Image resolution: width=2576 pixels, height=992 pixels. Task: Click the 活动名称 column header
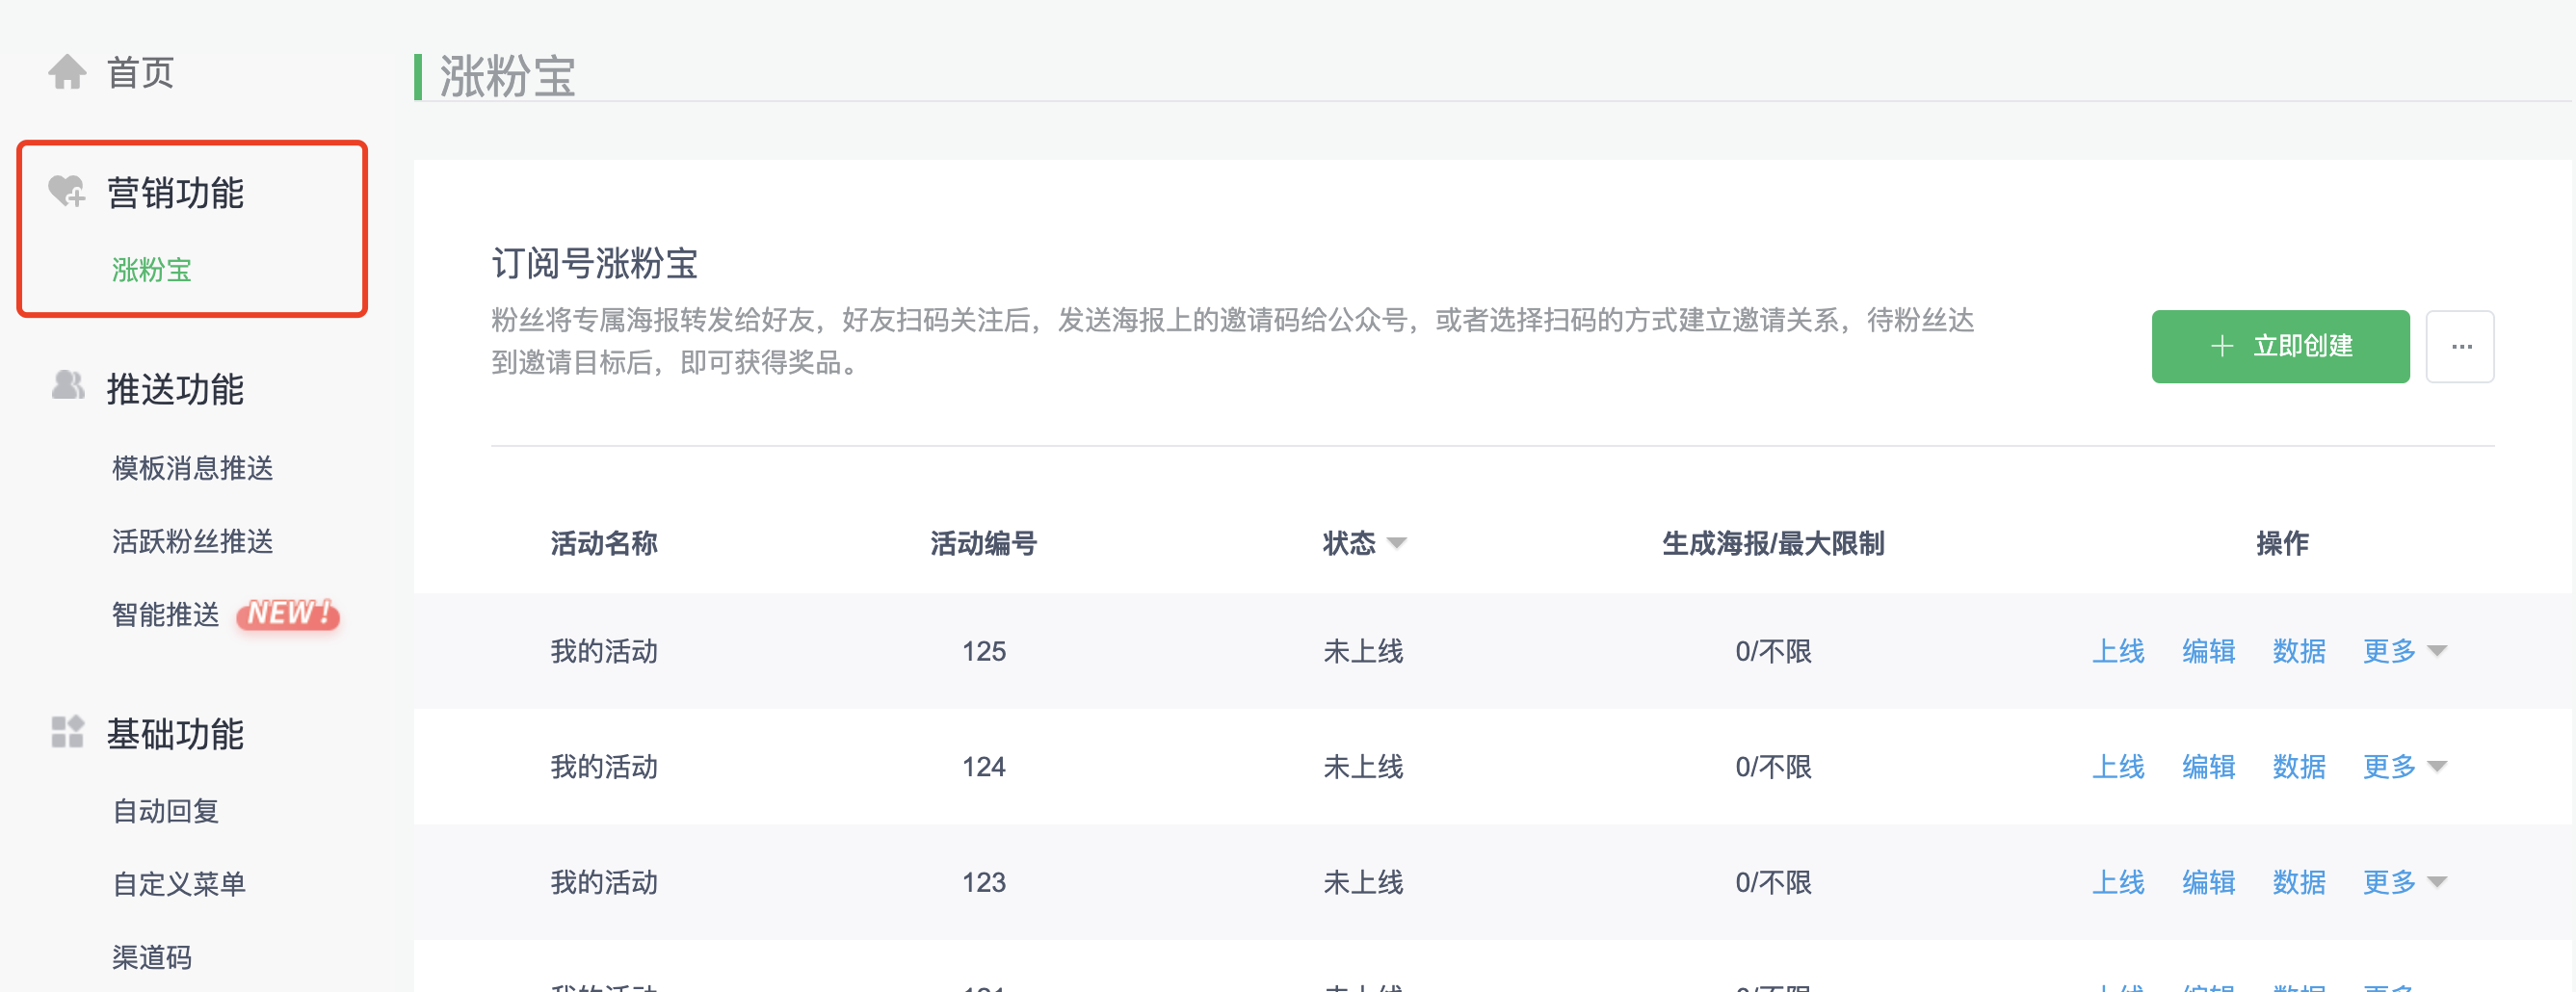click(x=604, y=543)
